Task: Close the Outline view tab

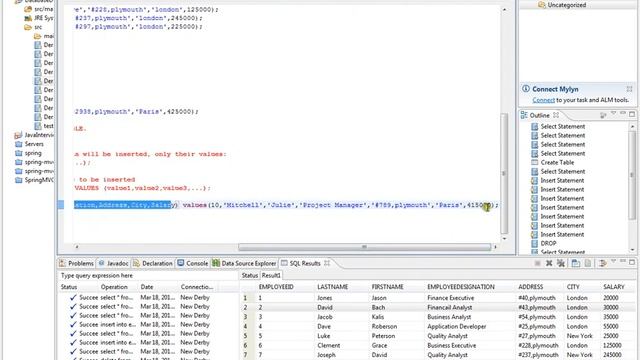Action: tap(556, 115)
